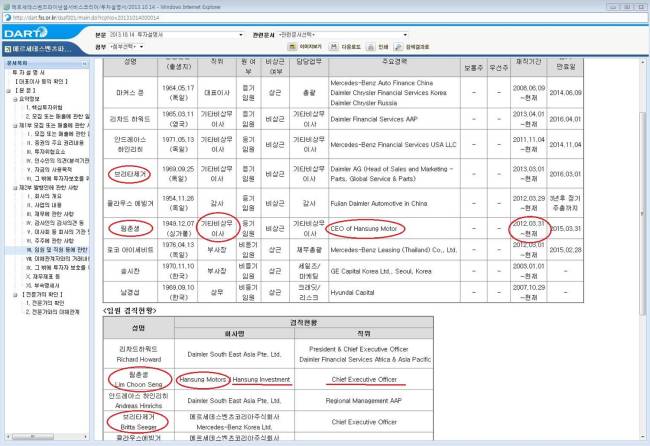Screen dimensions: 650x446
Task: Click the 다운로드 (download) toolbar icon
Action: pos(334,47)
